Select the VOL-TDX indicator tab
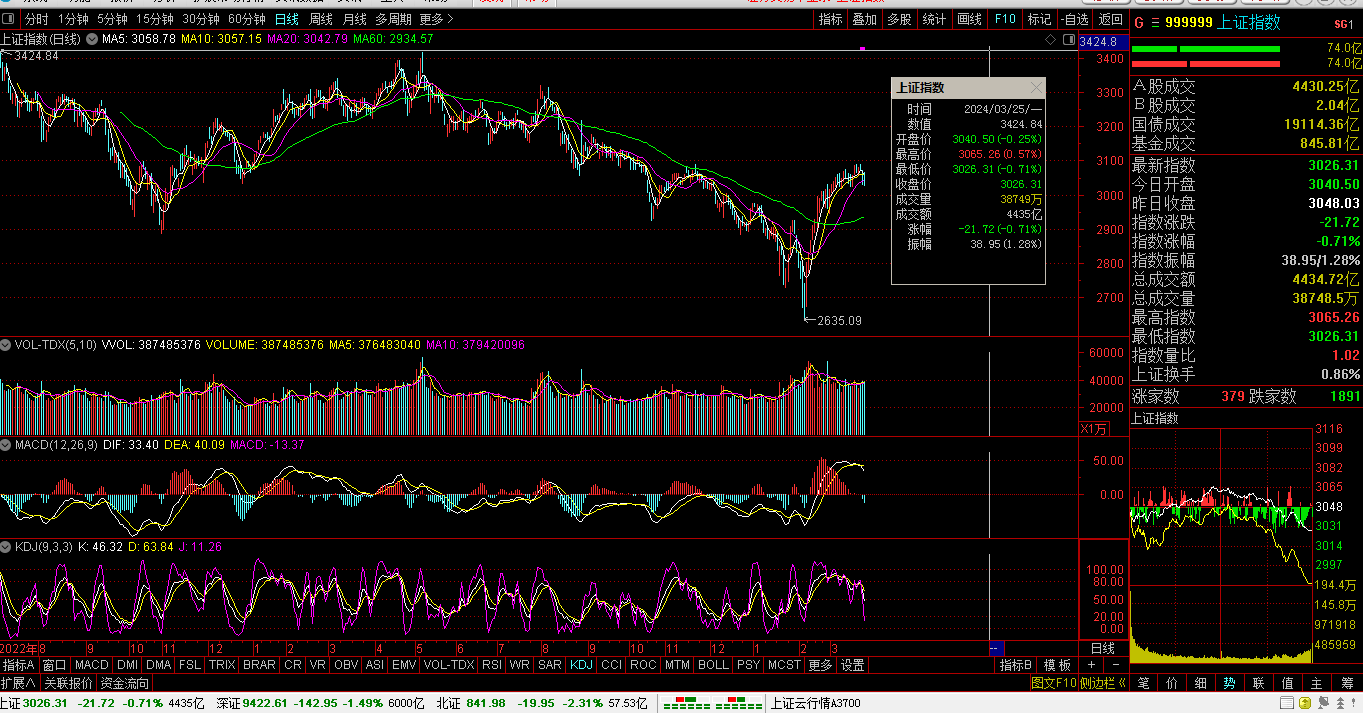The width and height of the screenshot is (1363, 713). [449, 665]
